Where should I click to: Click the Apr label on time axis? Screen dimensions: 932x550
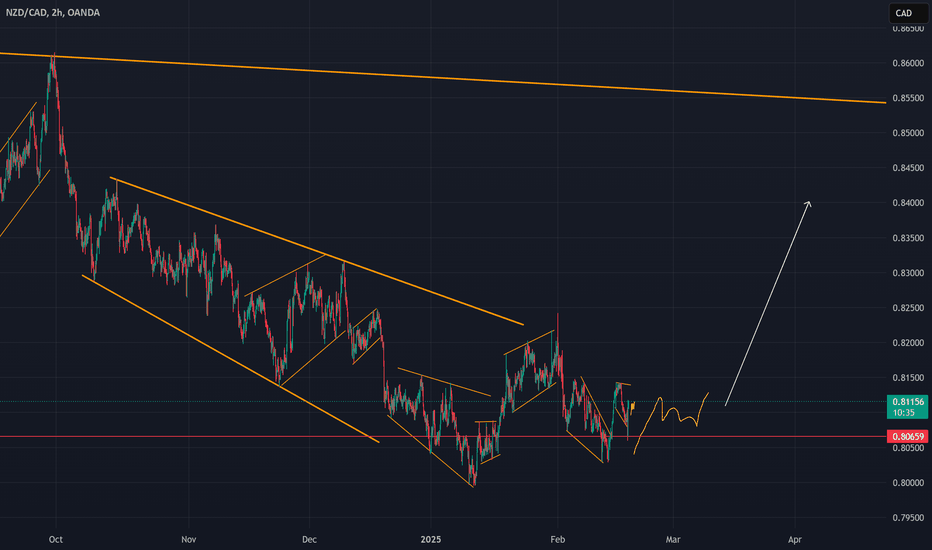coord(795,539)
